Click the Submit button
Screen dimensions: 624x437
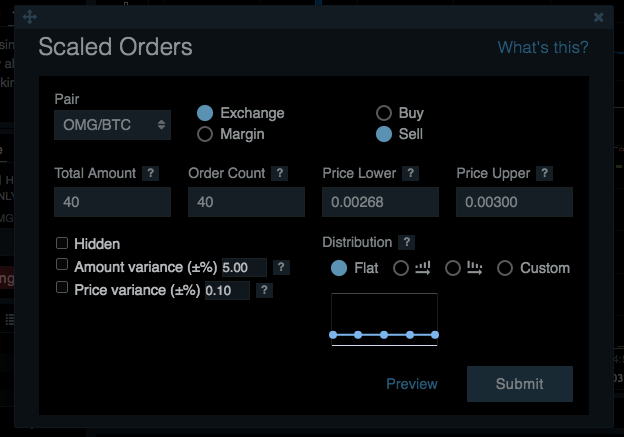pyautogui.click(x=519, y=384)
